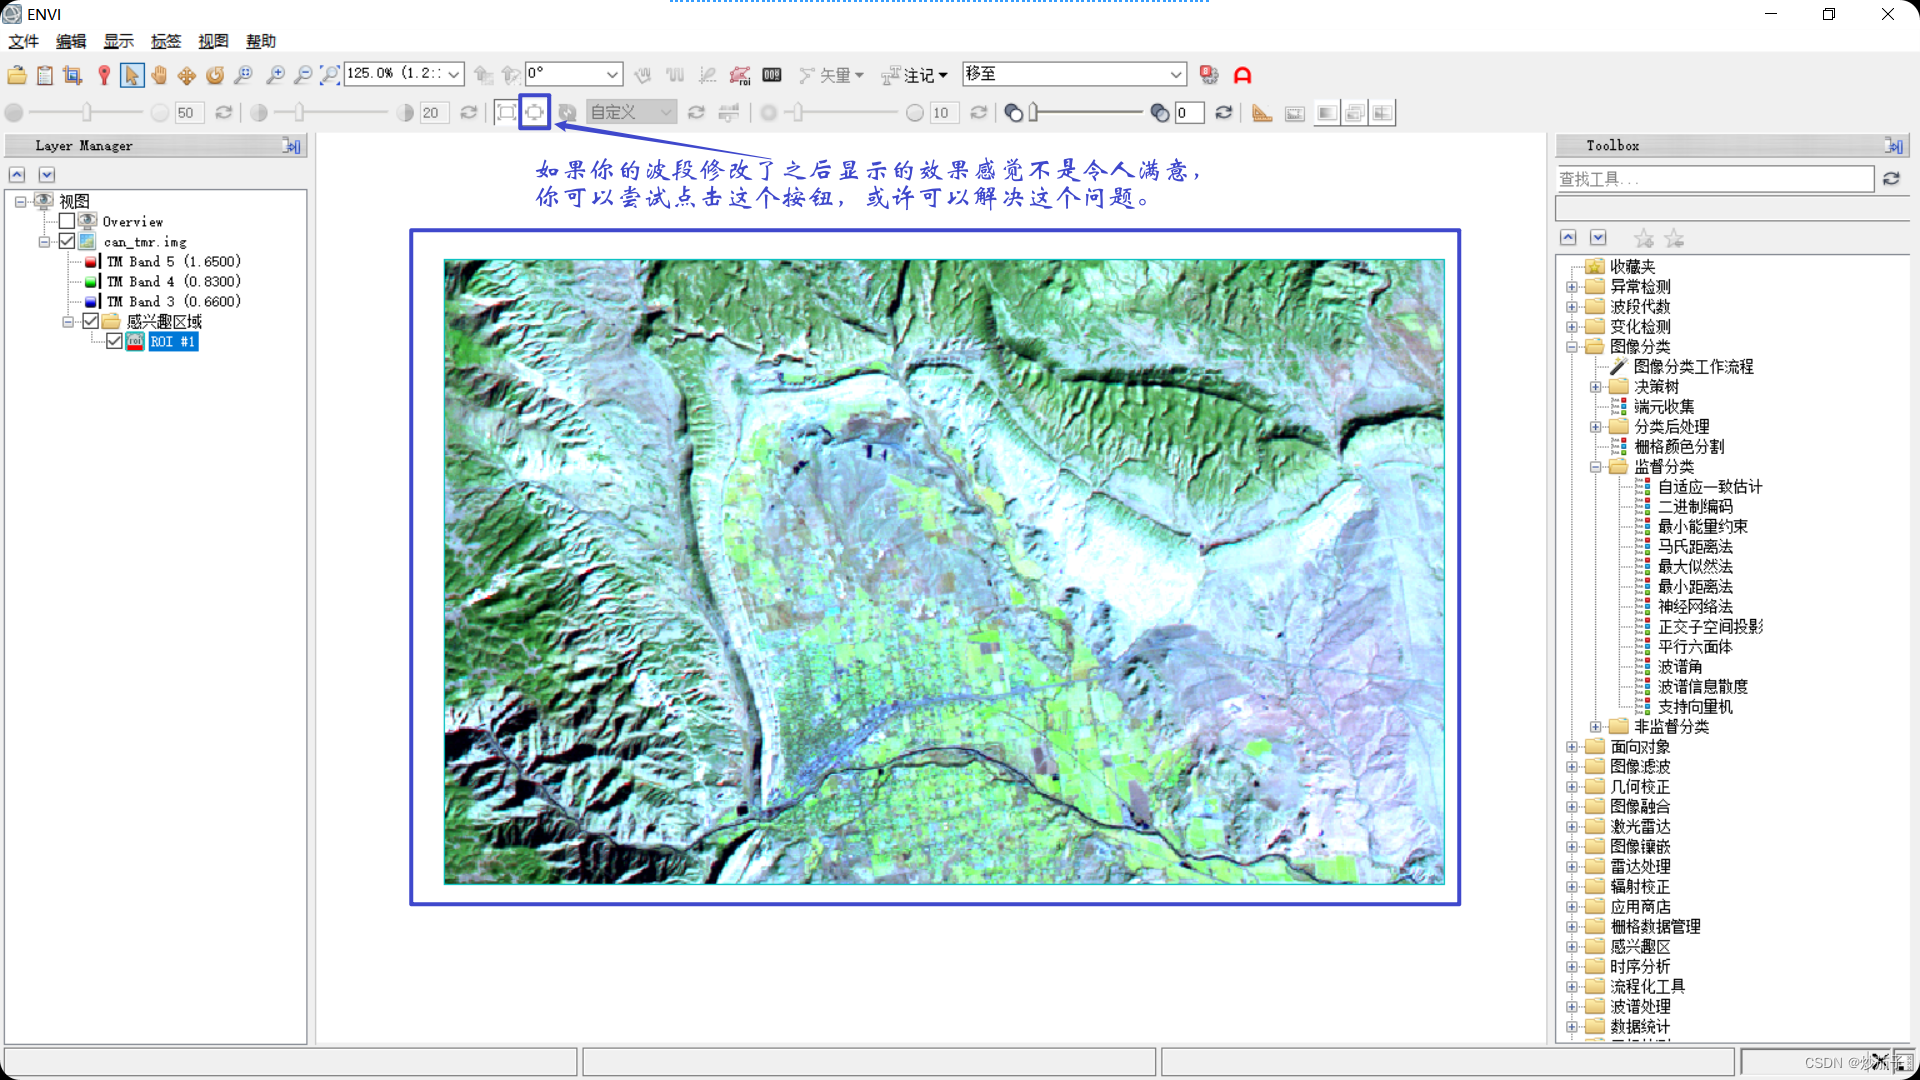The height and width of the screenshot is (1080, 1920).
Task: Open the 文件 menu
Action: coord(23,41)
